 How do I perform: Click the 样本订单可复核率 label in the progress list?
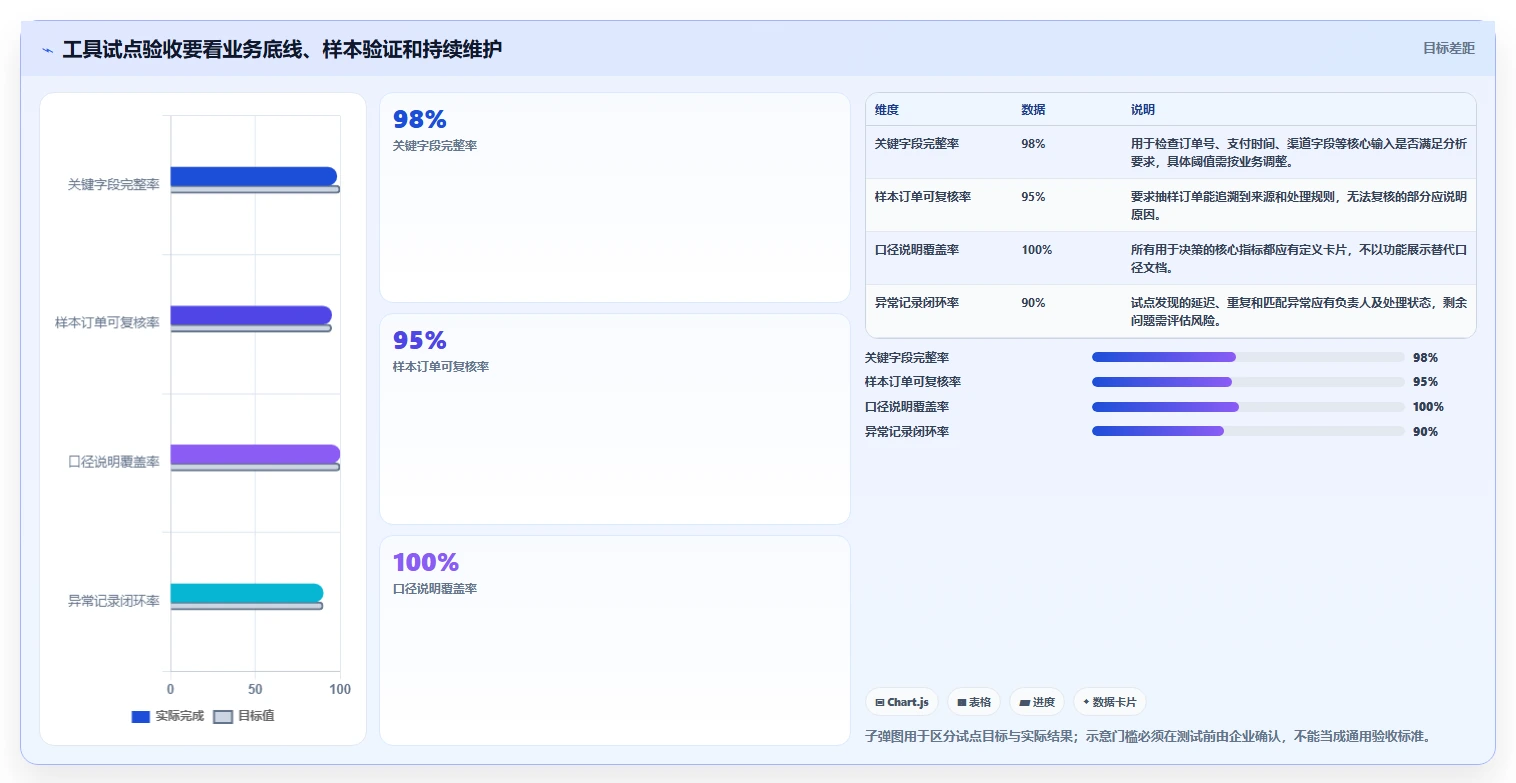tap(913, 382)
